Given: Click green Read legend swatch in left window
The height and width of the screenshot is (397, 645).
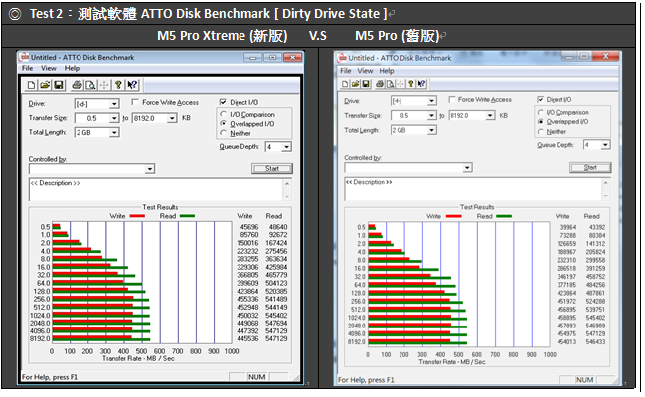Looking at the screenshot, I should click(x=187, y=216).
